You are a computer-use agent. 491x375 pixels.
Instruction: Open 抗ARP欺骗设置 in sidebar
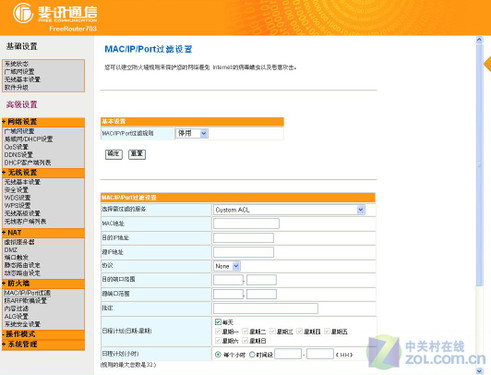click(25, 301)
